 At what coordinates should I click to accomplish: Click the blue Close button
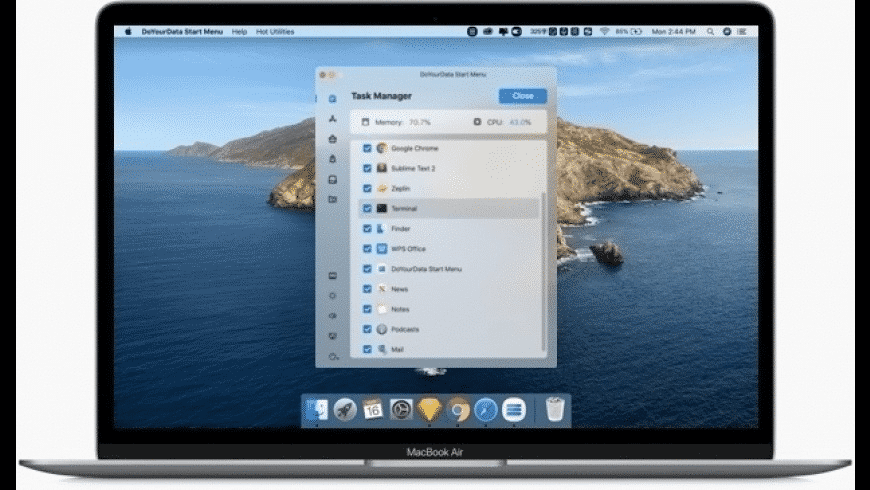coord(523,96)
